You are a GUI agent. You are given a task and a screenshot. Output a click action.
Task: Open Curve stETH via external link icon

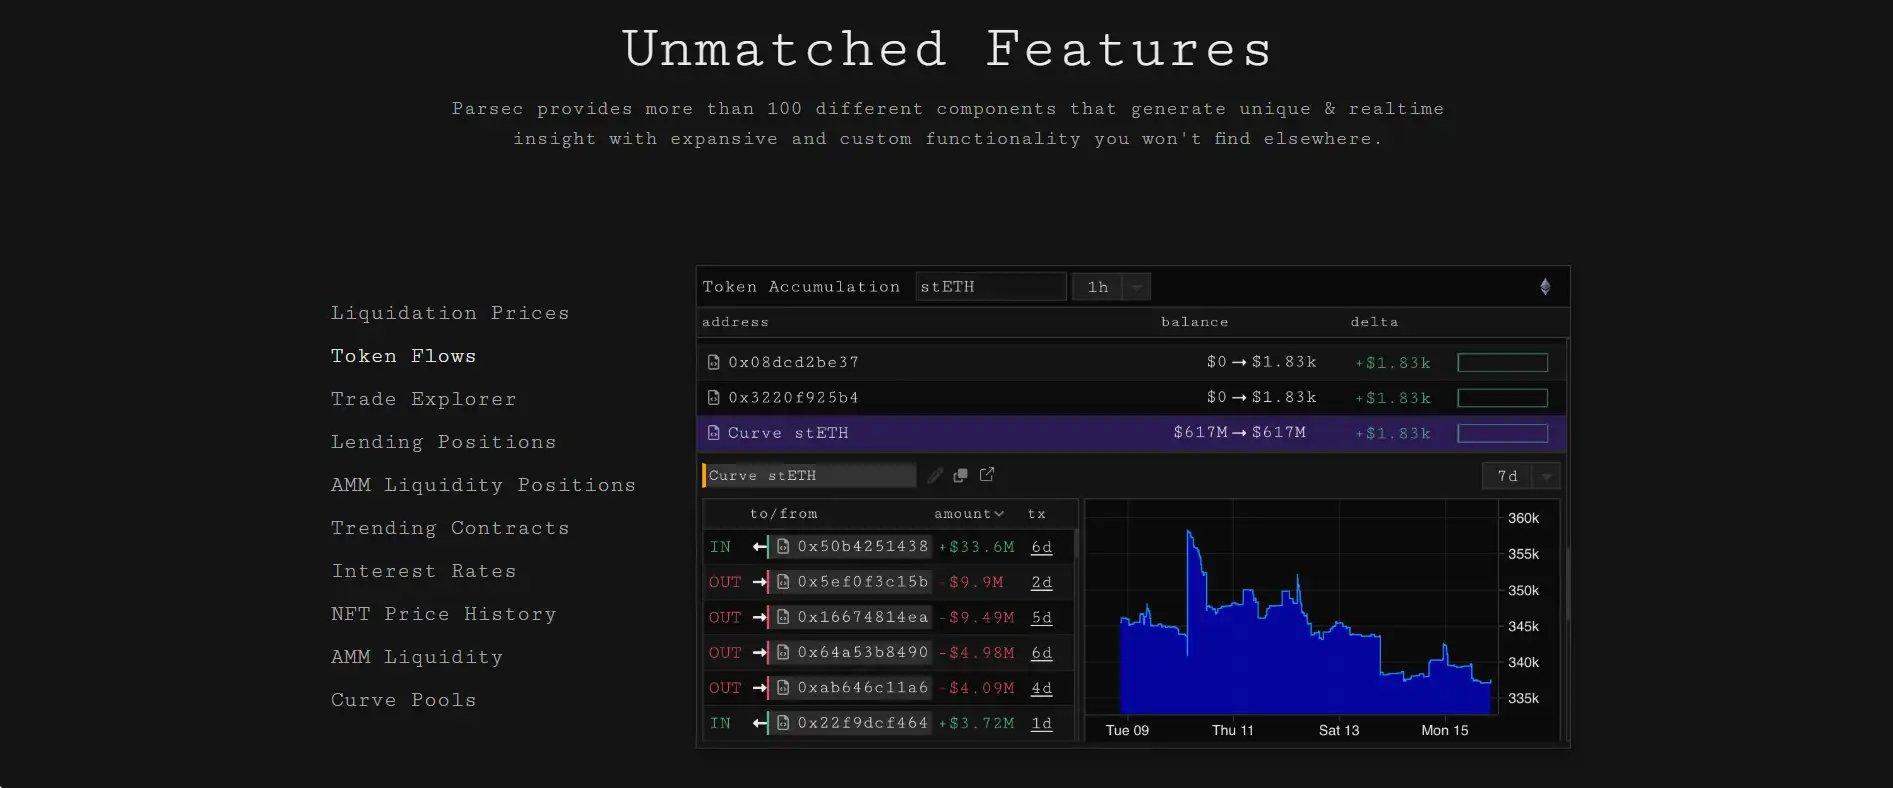tap(987, 475)
